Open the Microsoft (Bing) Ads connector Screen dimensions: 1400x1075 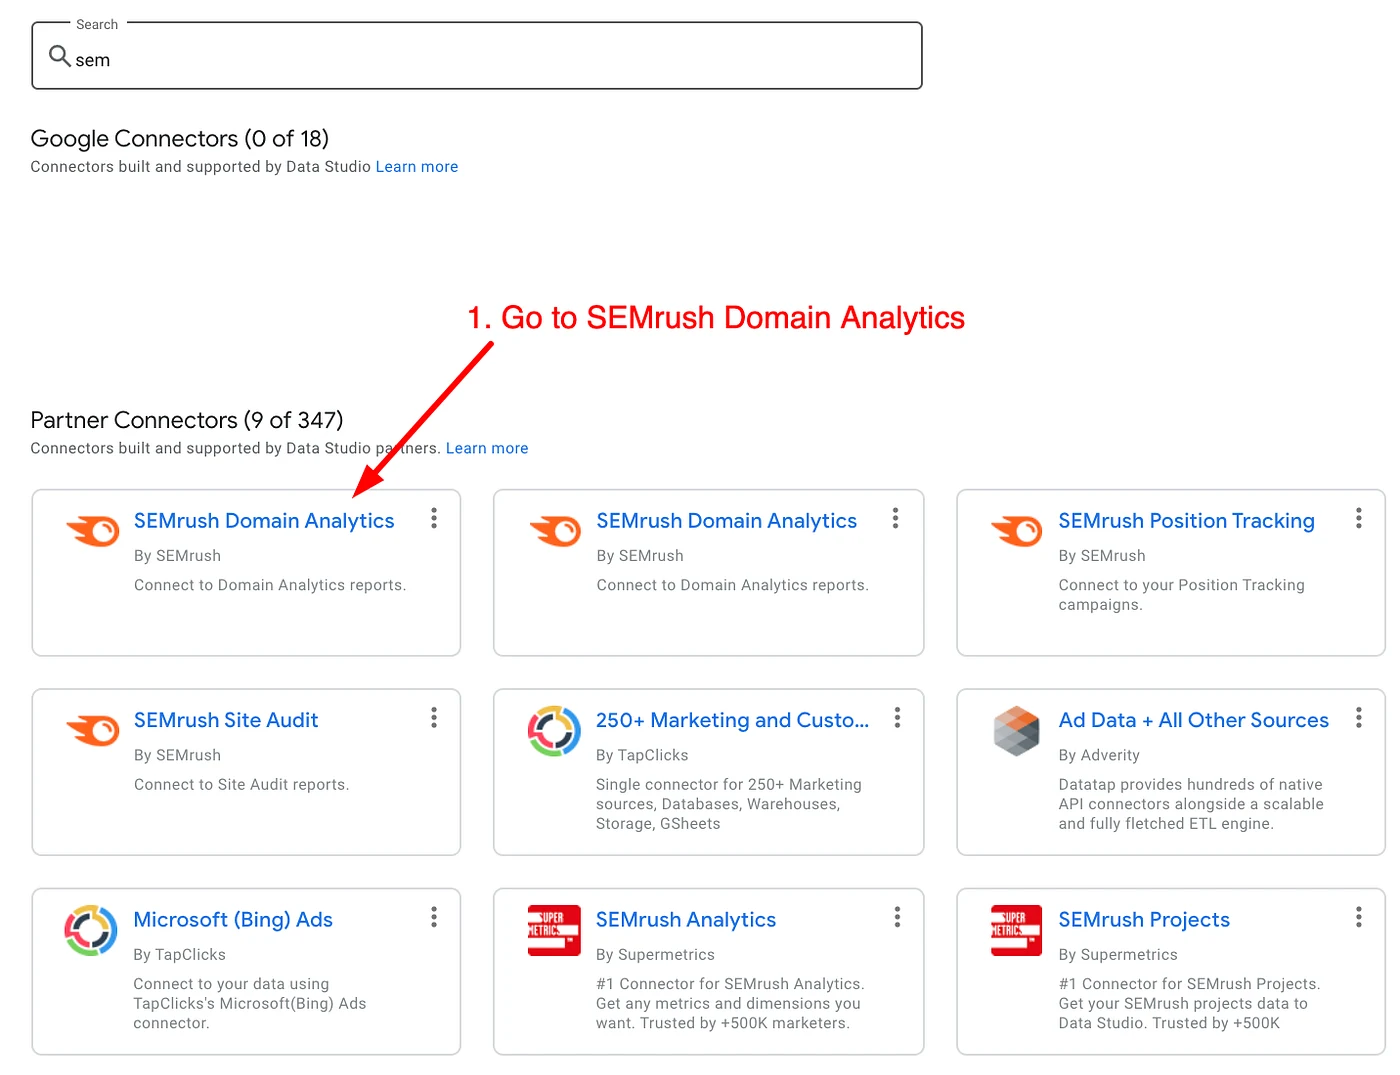pos(233,920)
